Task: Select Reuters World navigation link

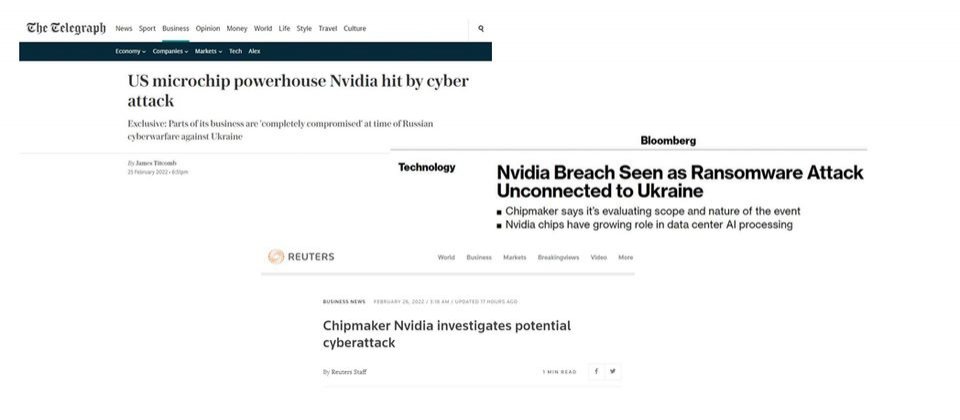Action: coord(446,257)
